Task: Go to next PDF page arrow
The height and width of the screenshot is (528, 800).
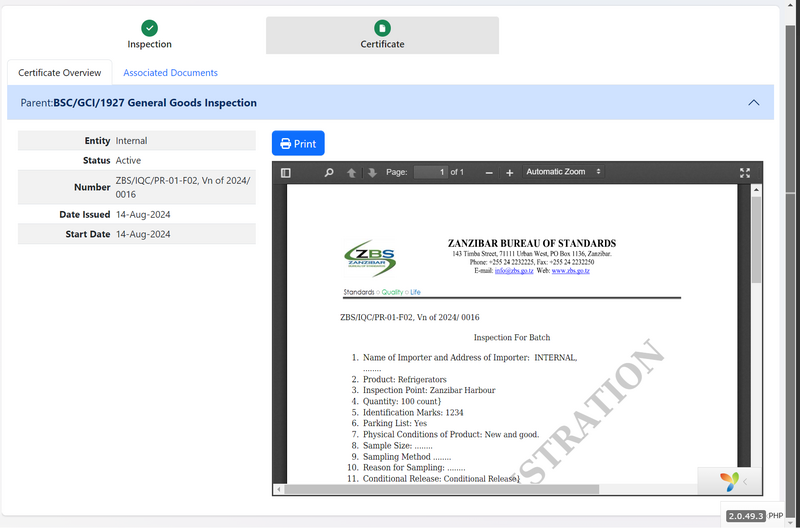Action: coord(372,172)
